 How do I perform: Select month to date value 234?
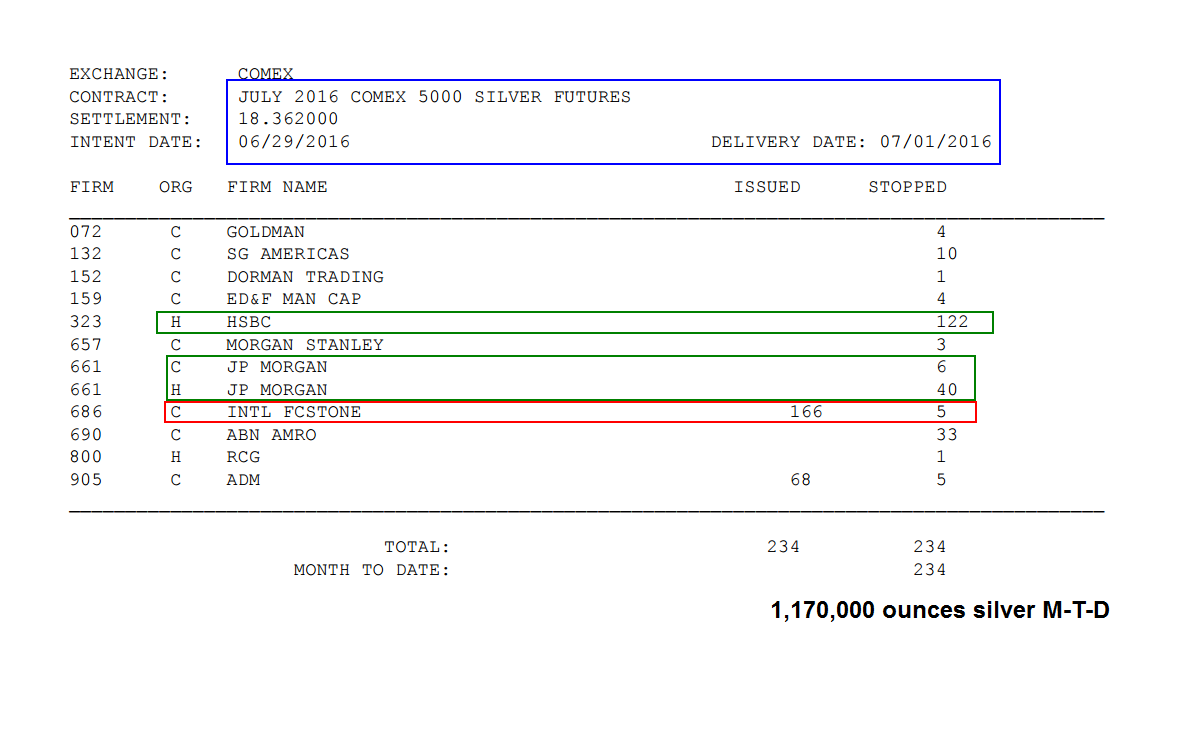930,570
